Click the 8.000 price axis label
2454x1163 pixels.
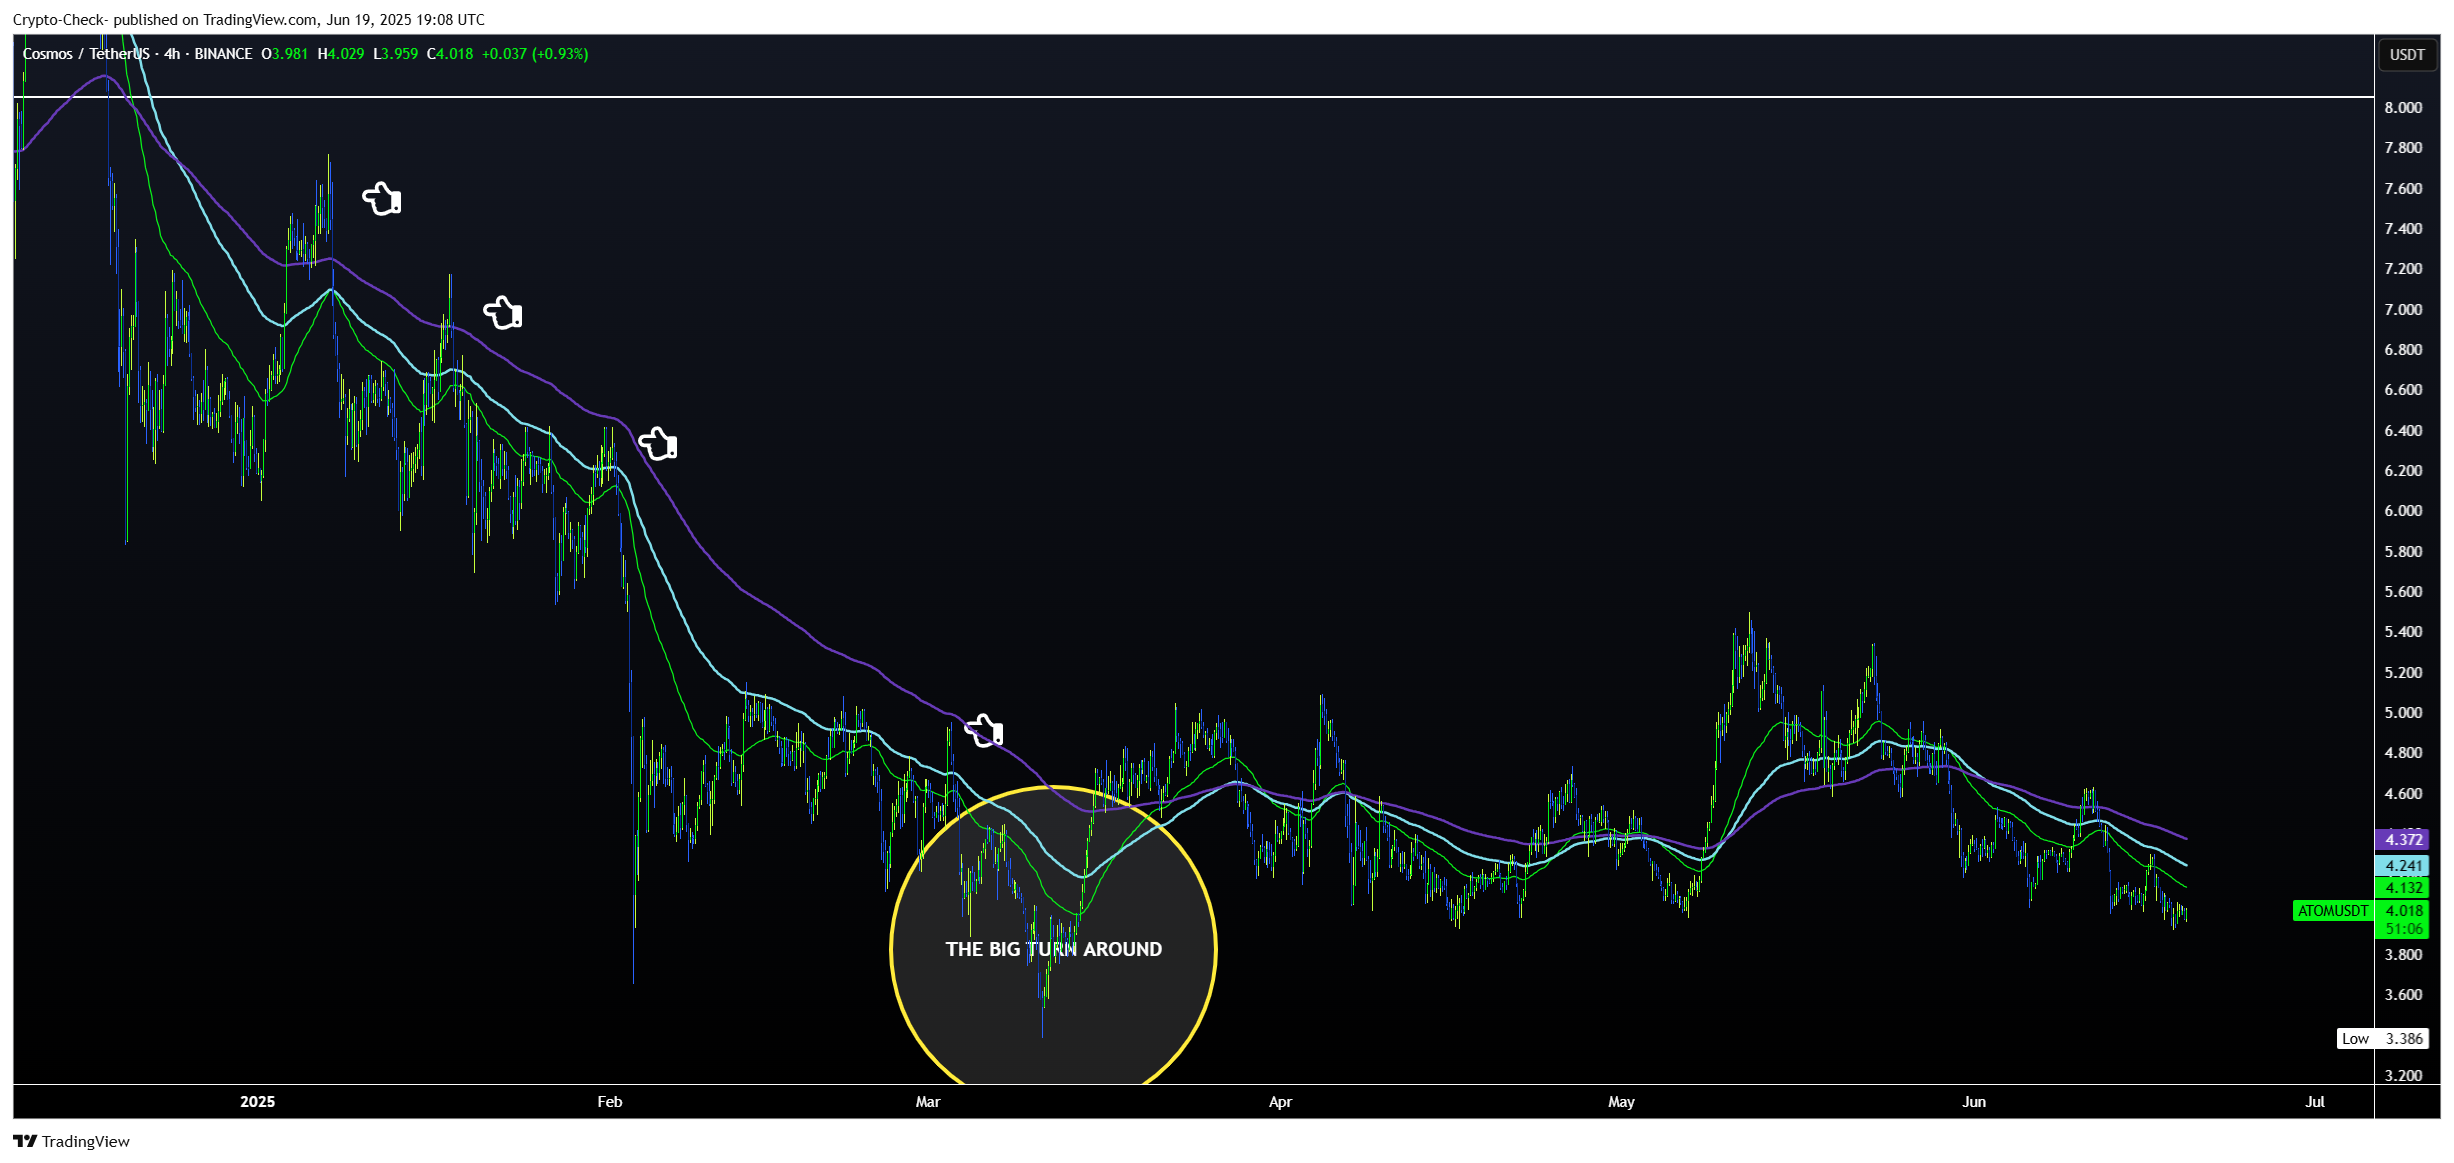pyautogui.click(x=2403, y=107)
